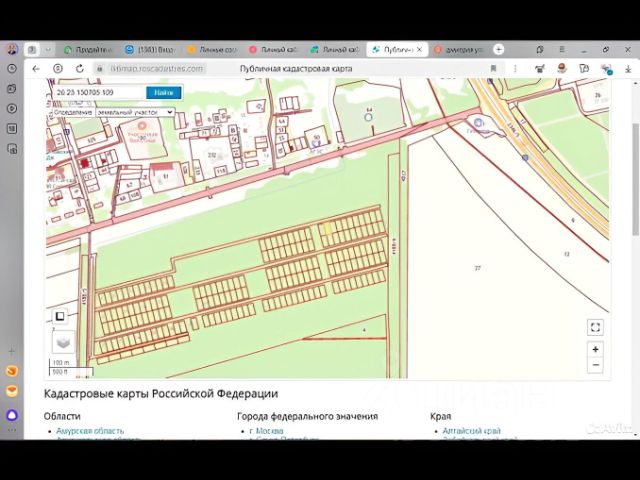The width and height of the screenshot is (640, 480).
Task: Click parcel number 27 on the map
Action: pos(478,268)
